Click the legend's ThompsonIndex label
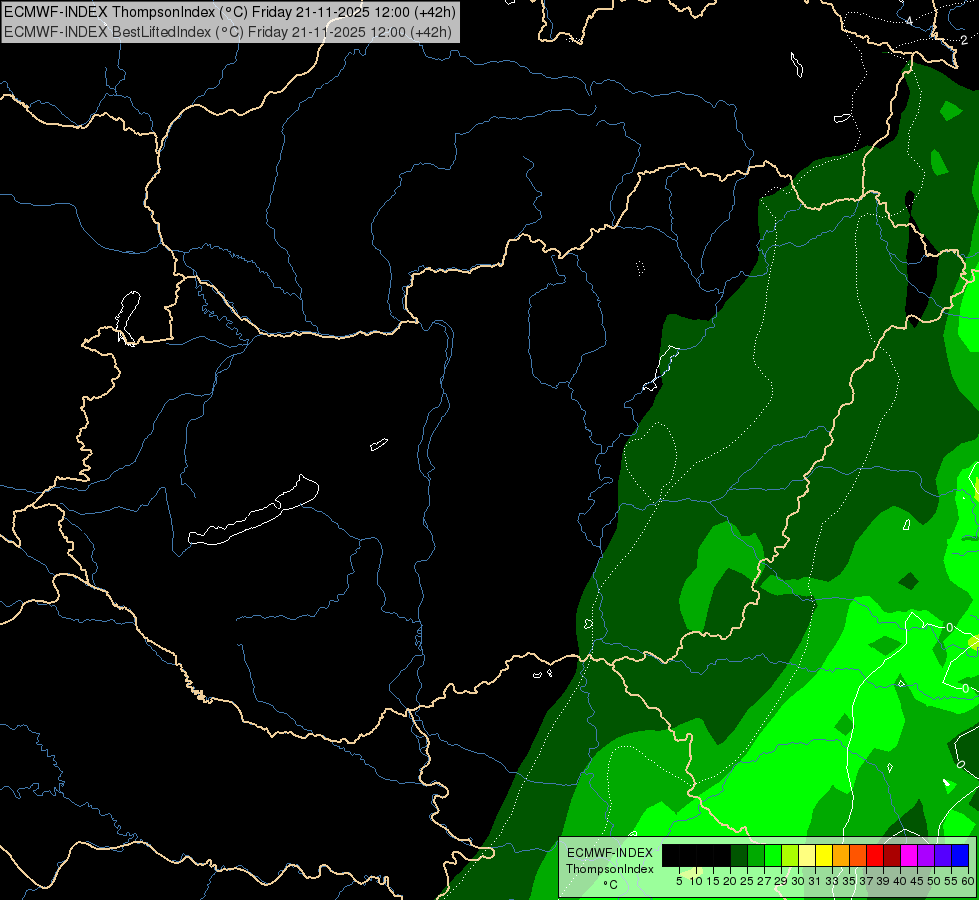 coord(610,869)
